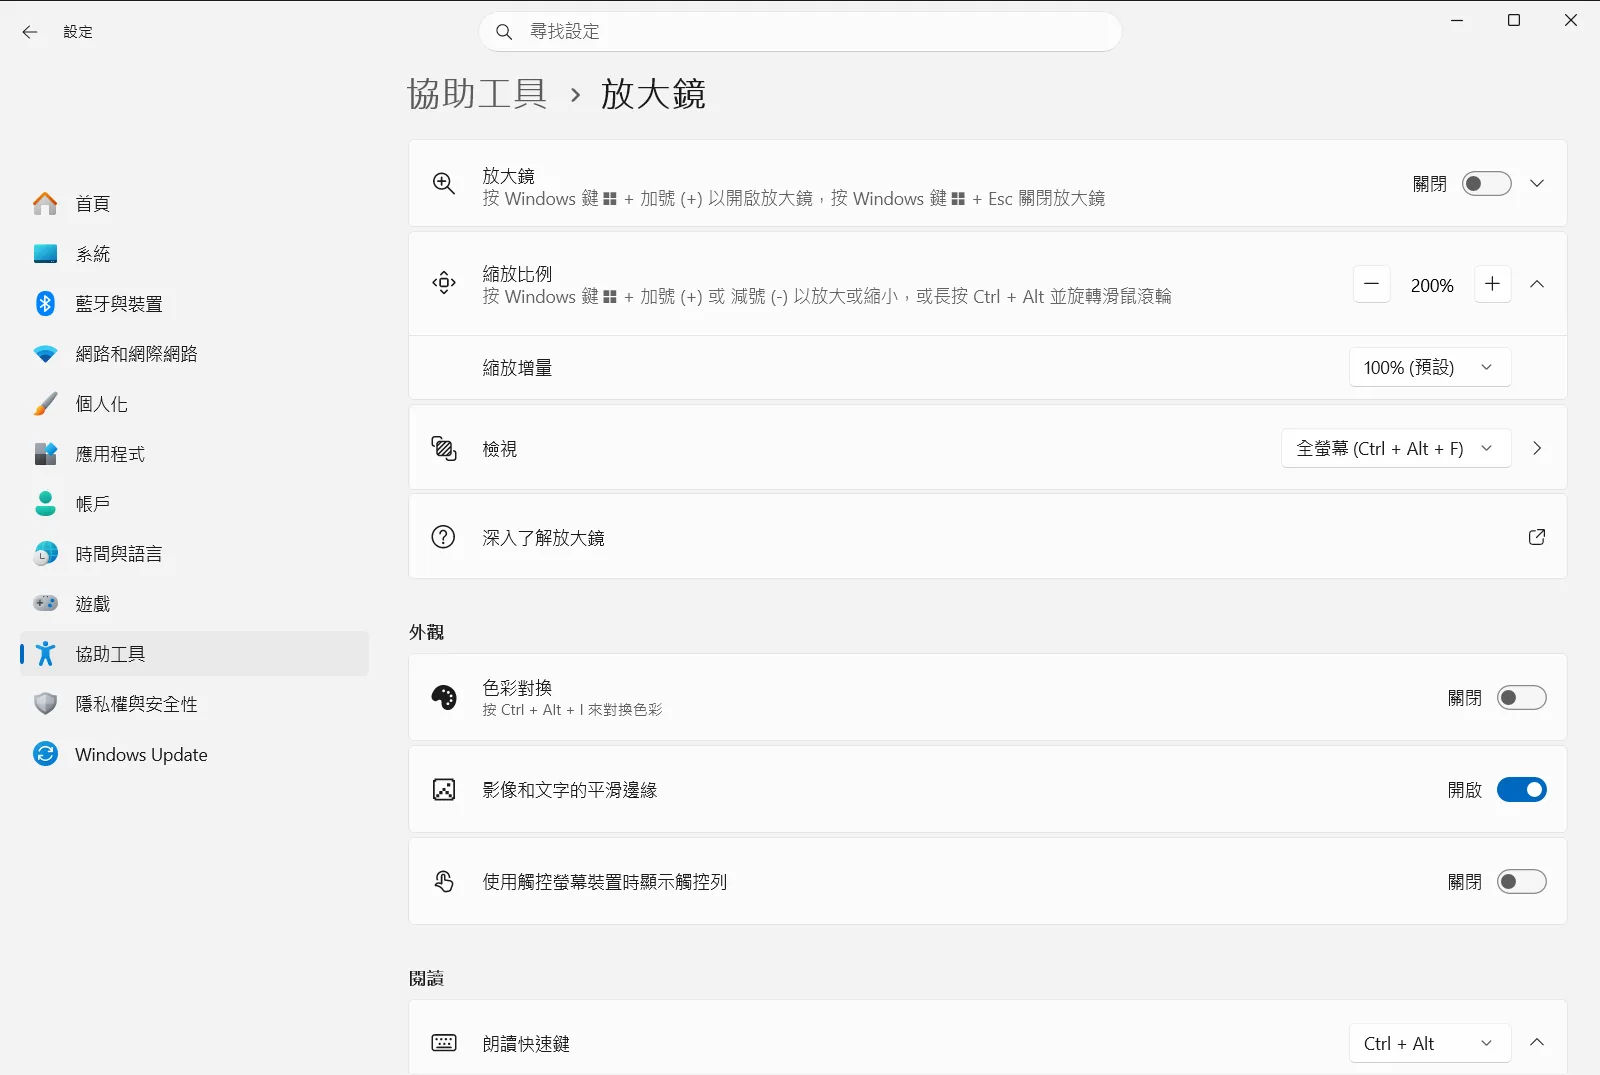The image size is (1600, 1075).
Task: Click the paintbrush icon for 個人化
Action: coord(45,404)
